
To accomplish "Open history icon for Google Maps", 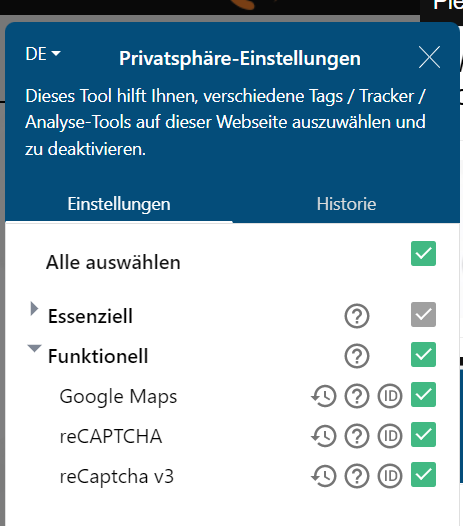I will pyautogui.click(x=323, y=396).
